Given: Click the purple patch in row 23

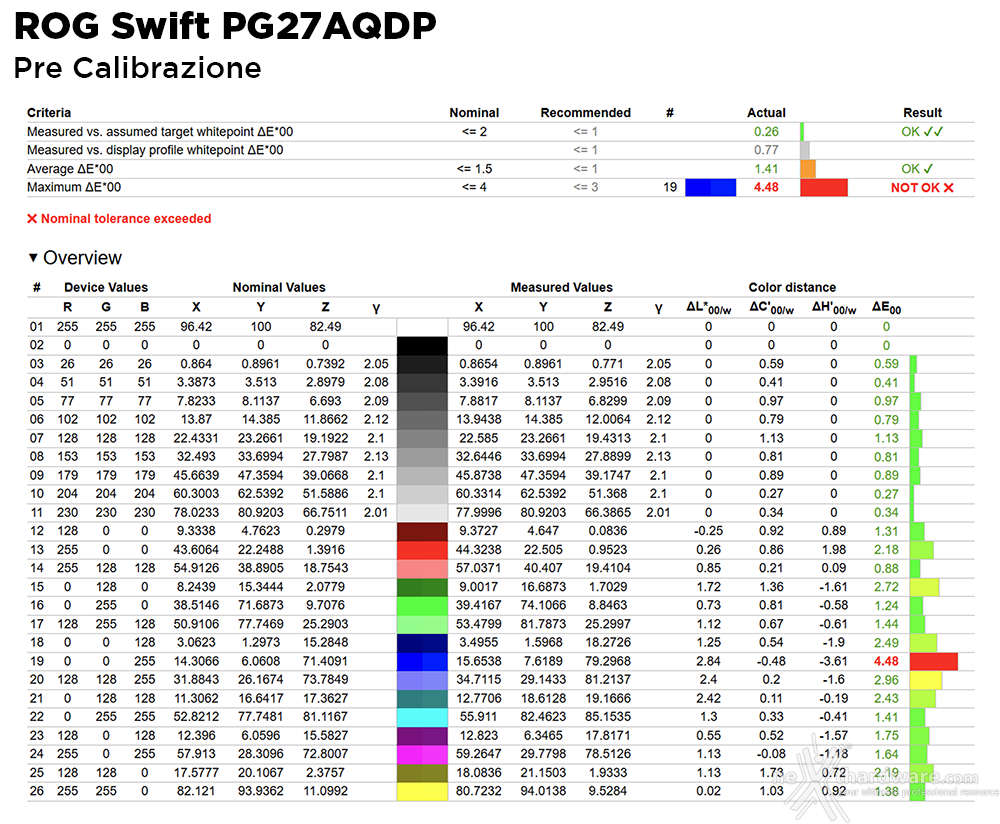Looking at the screenshot, I should pyautogui.click(x=422, y=735).
